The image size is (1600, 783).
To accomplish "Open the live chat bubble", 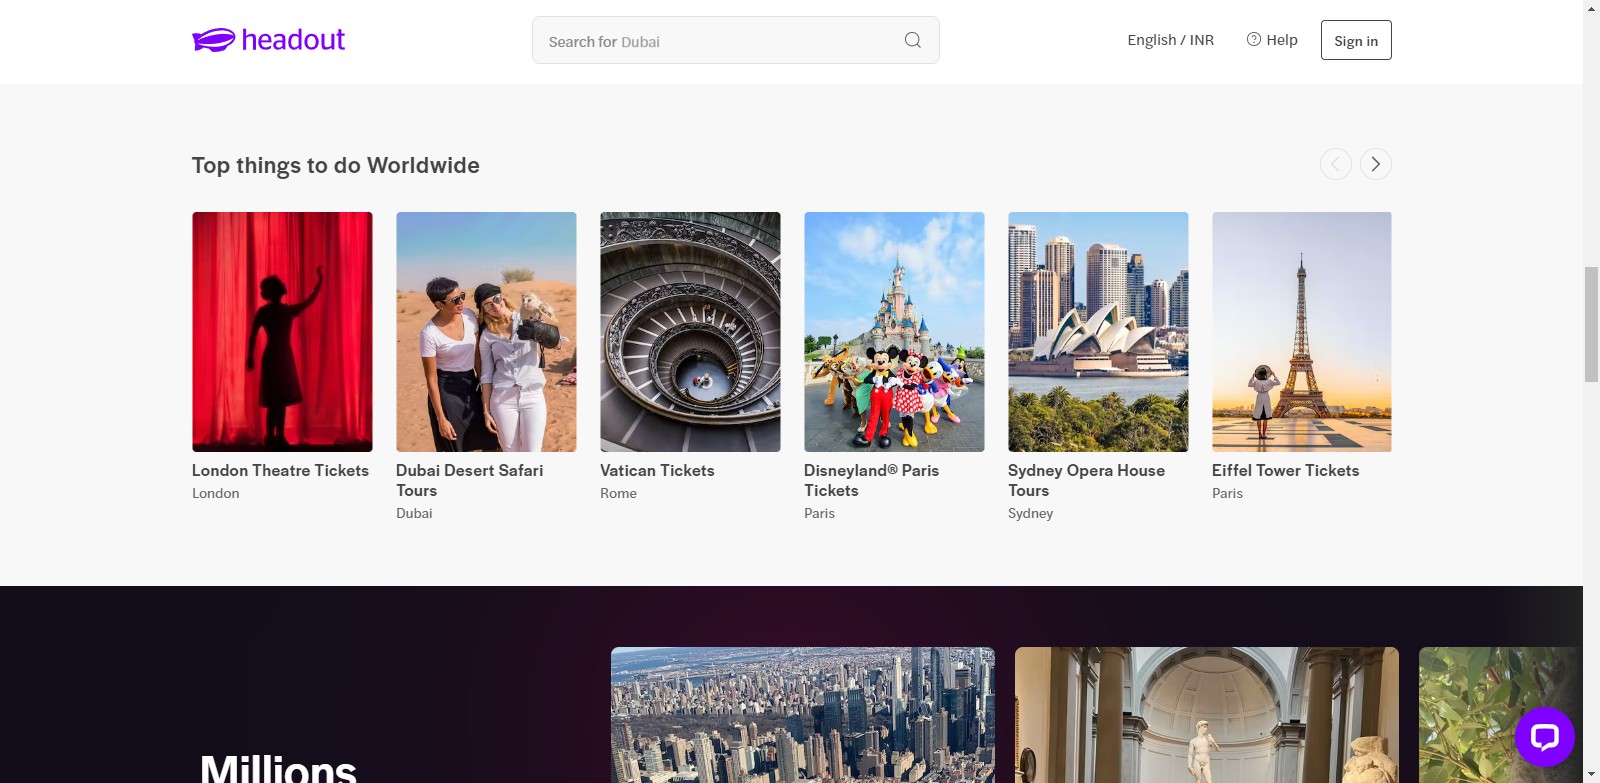I will coord(1544,737).
